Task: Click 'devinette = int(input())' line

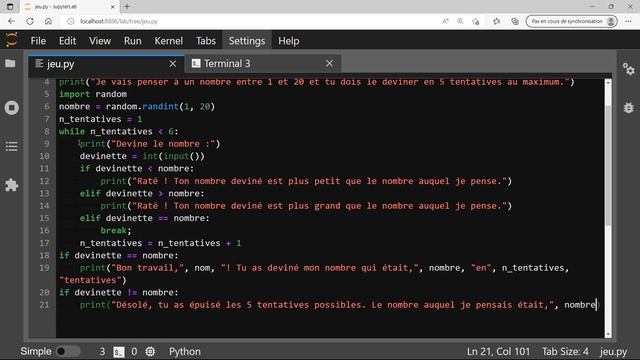Action: (x=142, y=156)
